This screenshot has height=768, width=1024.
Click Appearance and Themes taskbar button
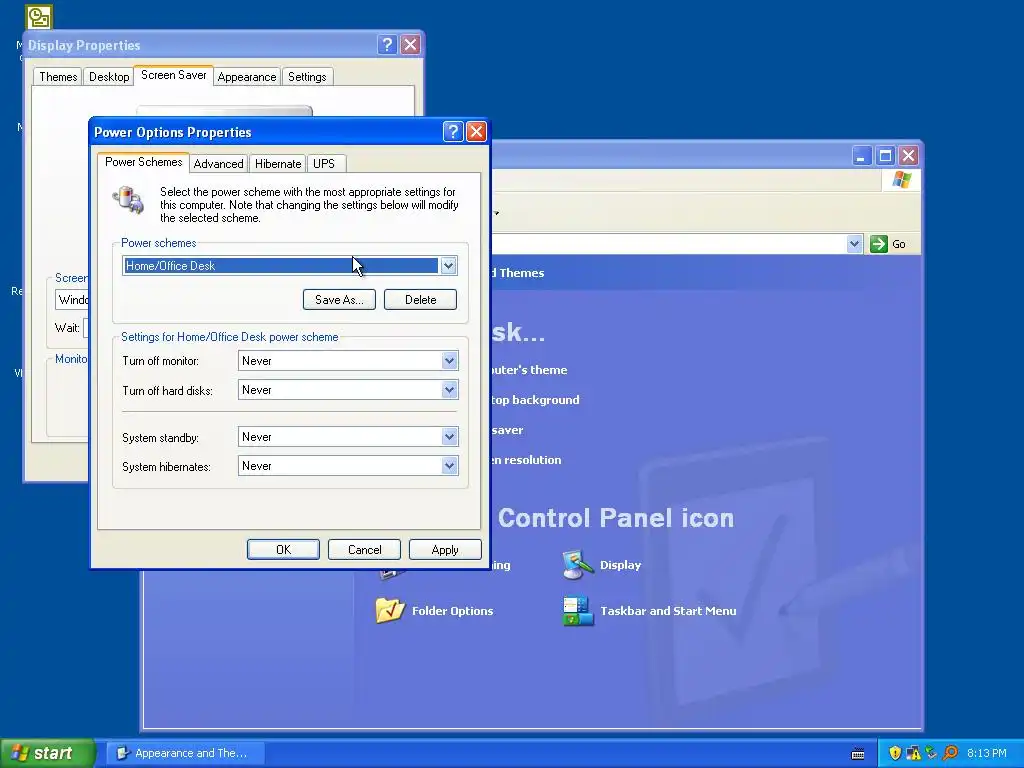[186, 753]
